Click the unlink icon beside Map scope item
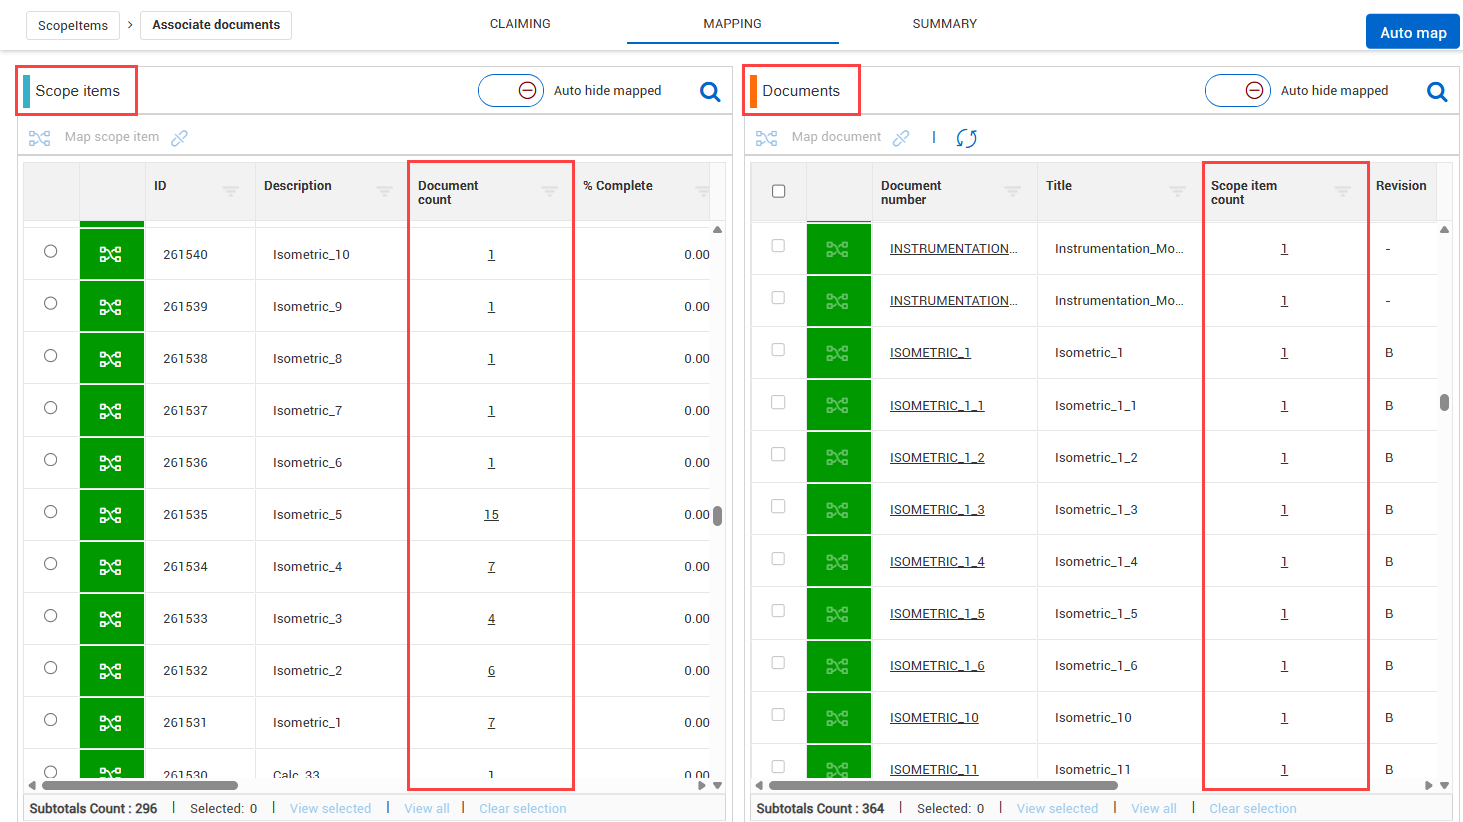This screenshot has height=822, width=1463. (x=180, y=138)
